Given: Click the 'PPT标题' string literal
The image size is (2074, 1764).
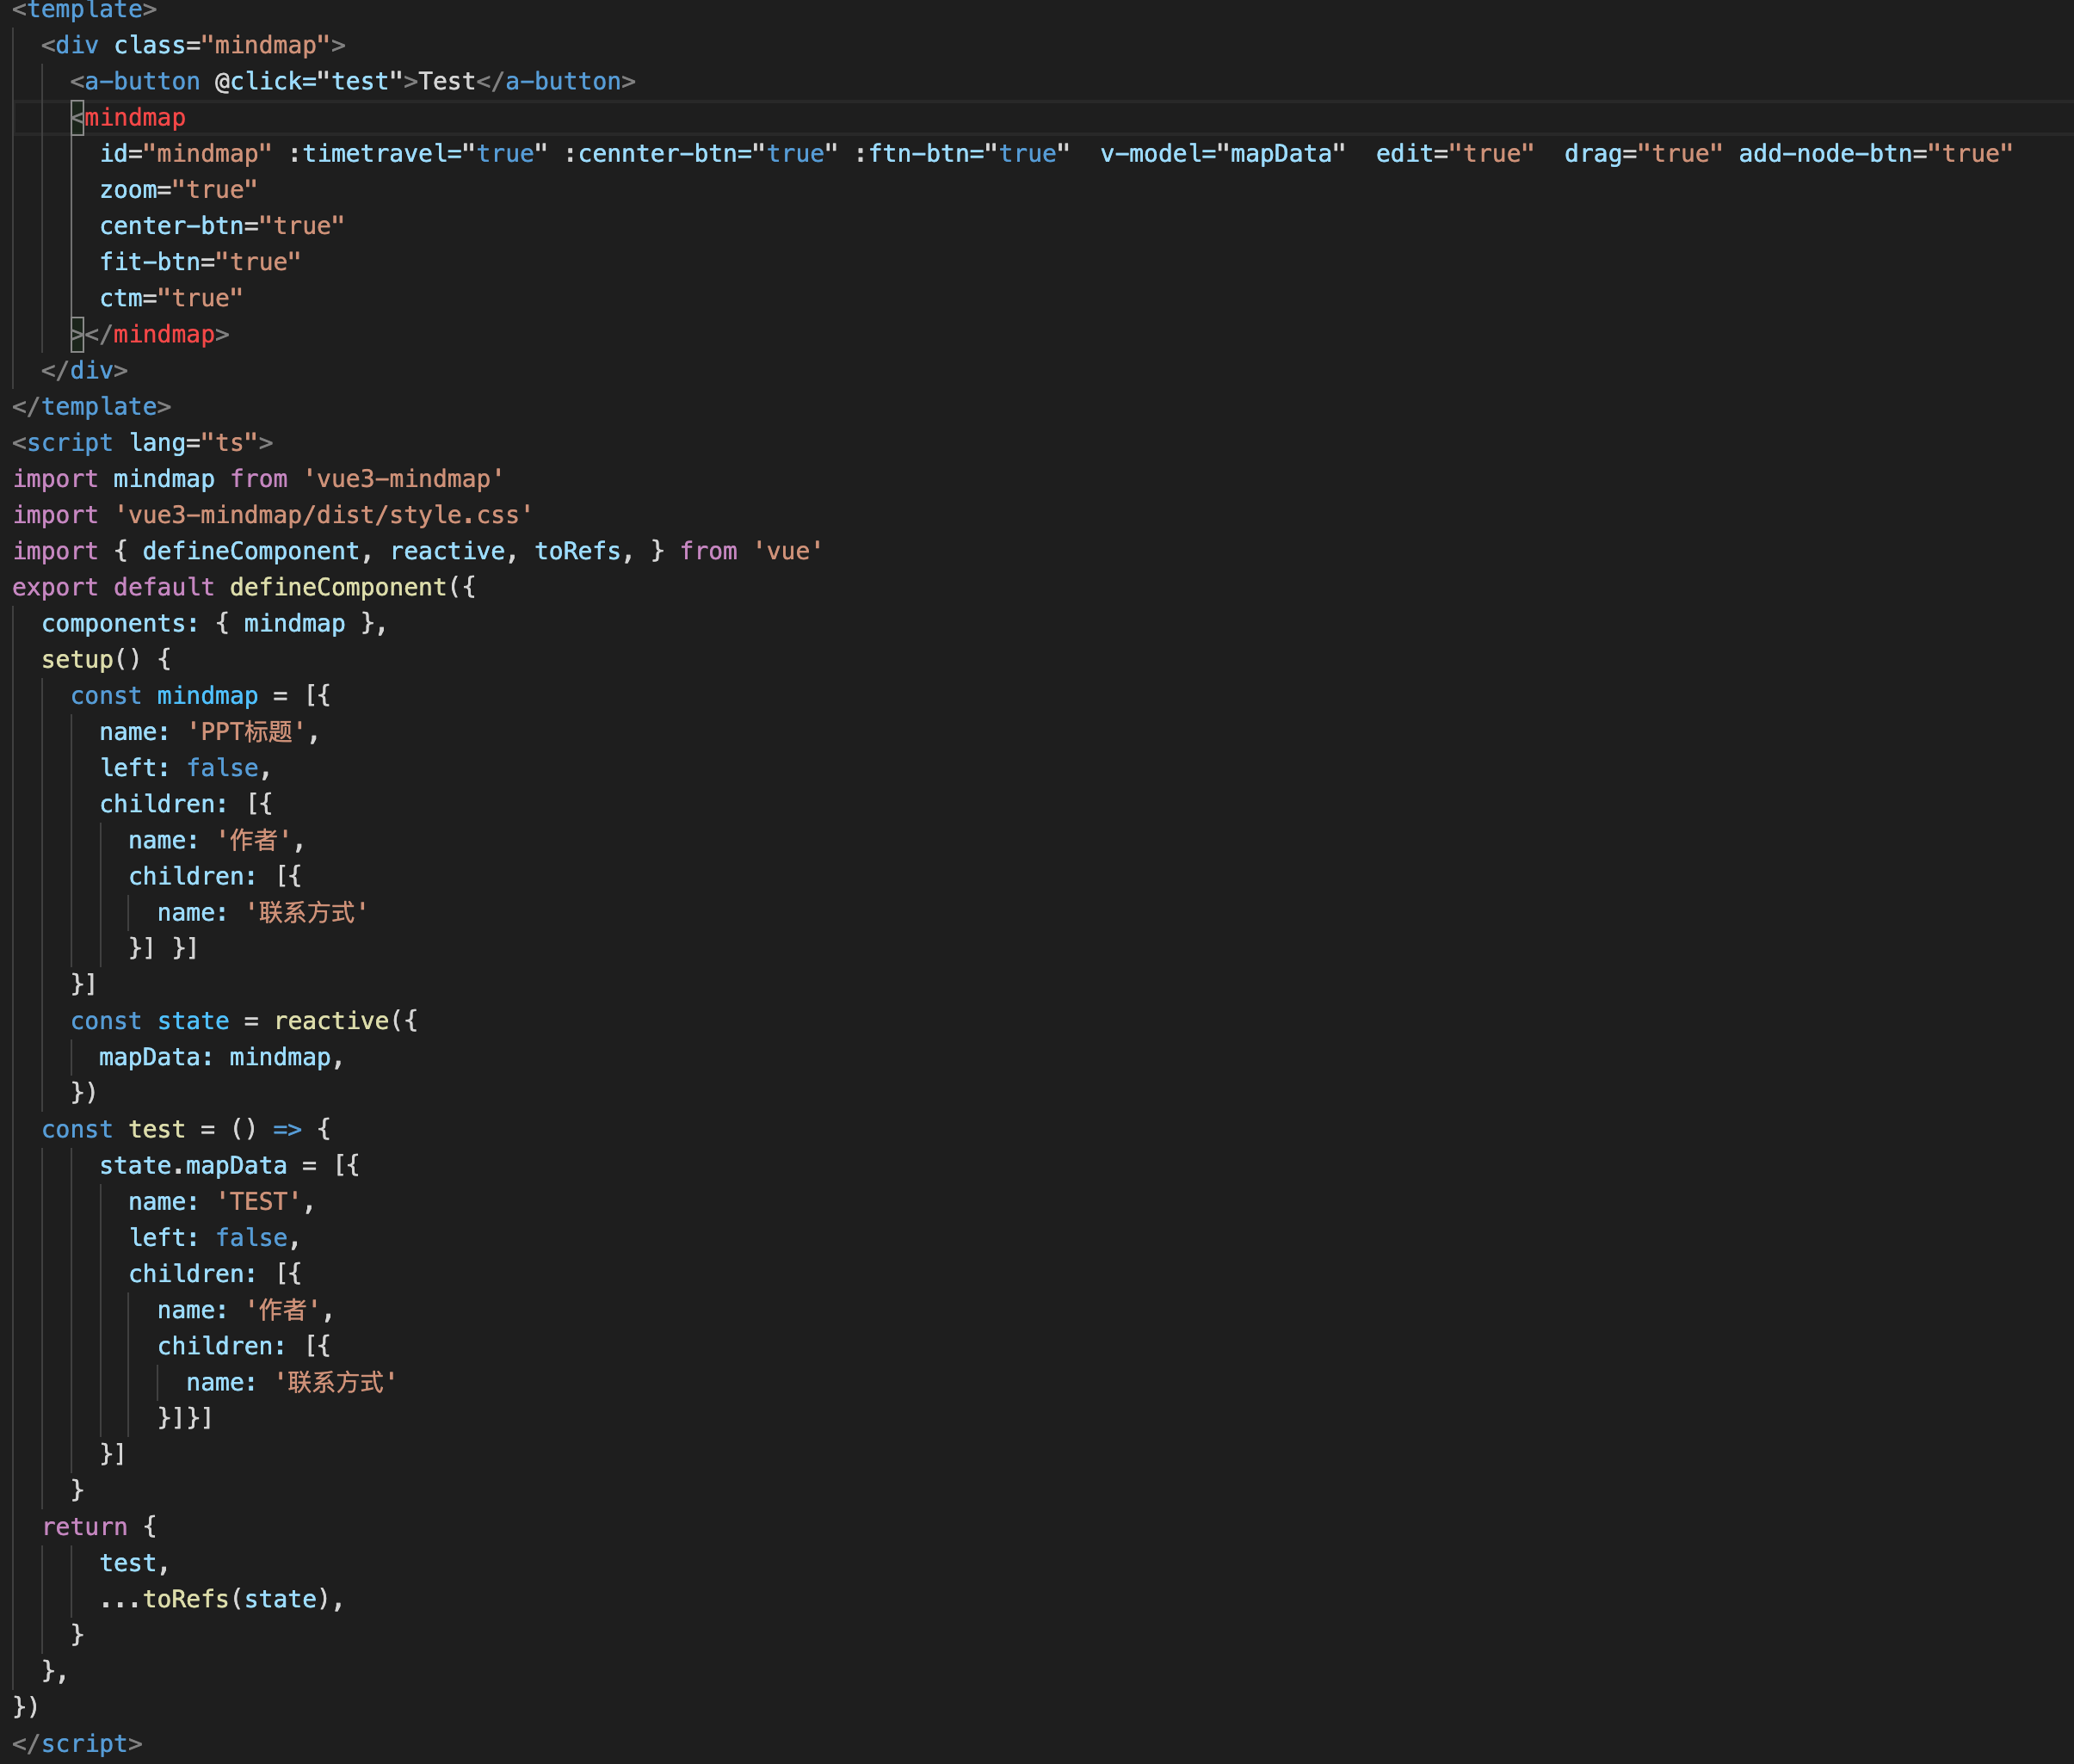Looking at the screenshot, I should (247, 731).
